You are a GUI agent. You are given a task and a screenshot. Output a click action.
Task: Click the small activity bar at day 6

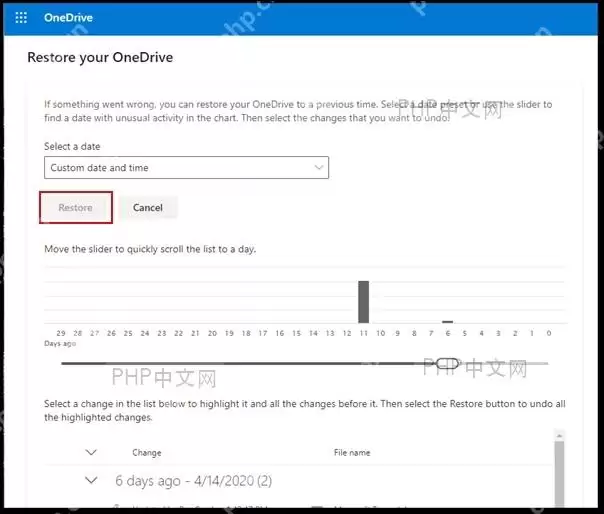click(448, 322)
